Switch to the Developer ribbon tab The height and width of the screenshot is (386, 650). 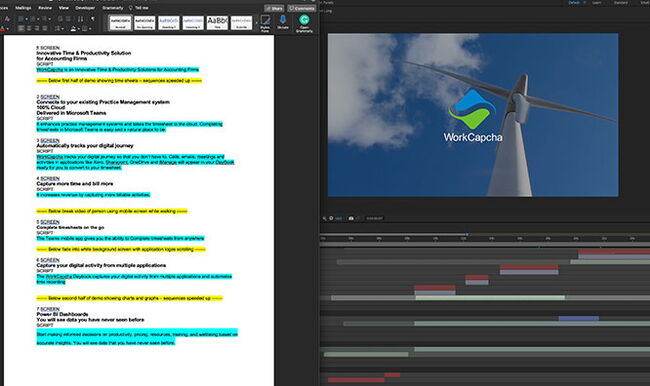(85, 7)
